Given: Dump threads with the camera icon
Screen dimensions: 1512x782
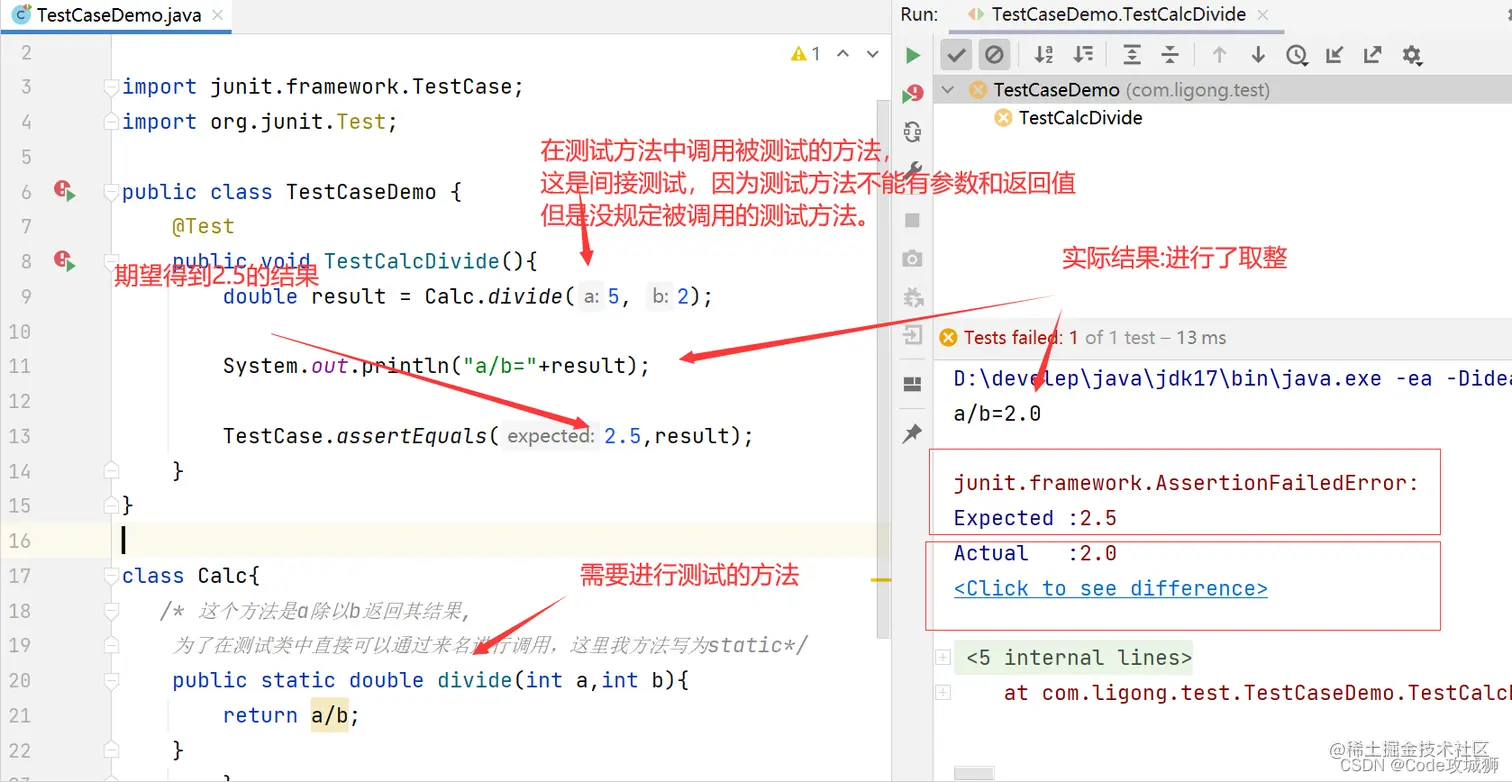Looking at the screenshot, I should click(912, 259).
